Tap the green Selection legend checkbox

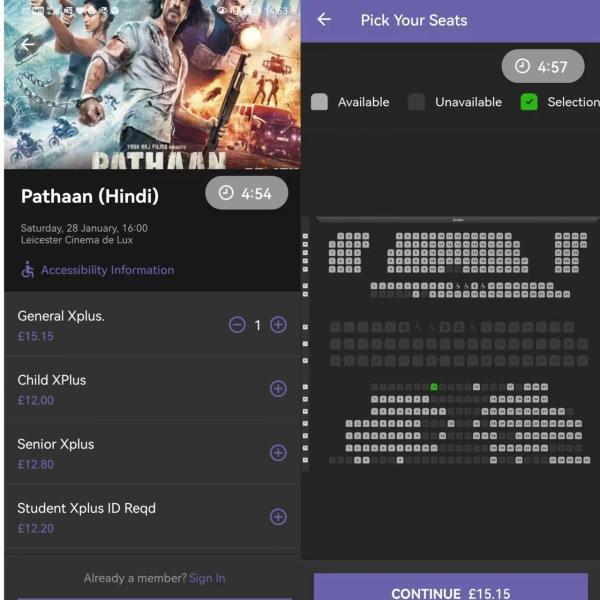tap(529, 102)
